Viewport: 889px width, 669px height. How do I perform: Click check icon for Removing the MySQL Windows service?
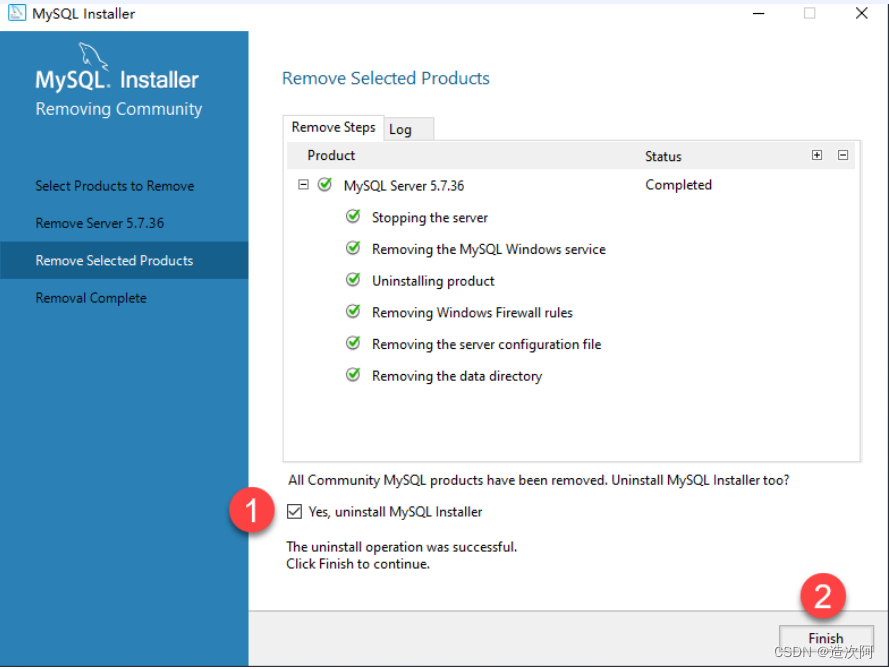tap(353, 248)
